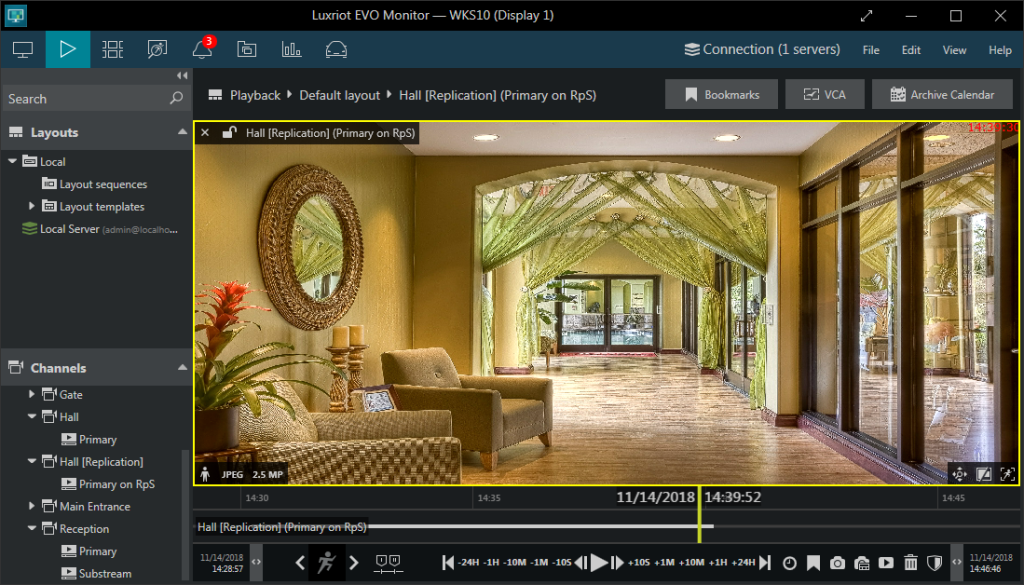Expand the viewport to fullscreen
This screenshot has width=1024, height=585.
(1008, 474)
